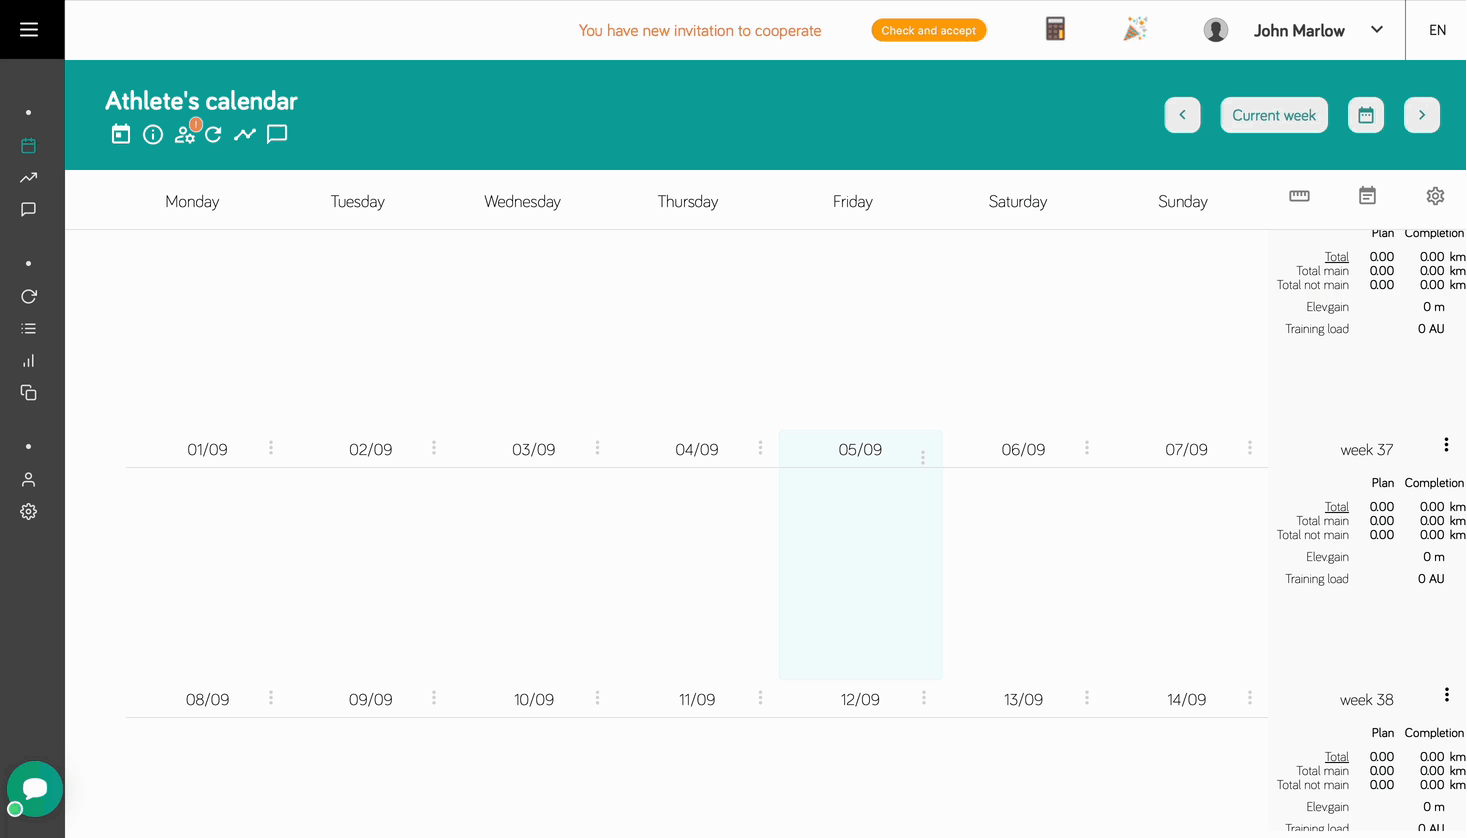Open the calculator tool in the top bar
1467x838 pixels.
tap(1055, 29)
